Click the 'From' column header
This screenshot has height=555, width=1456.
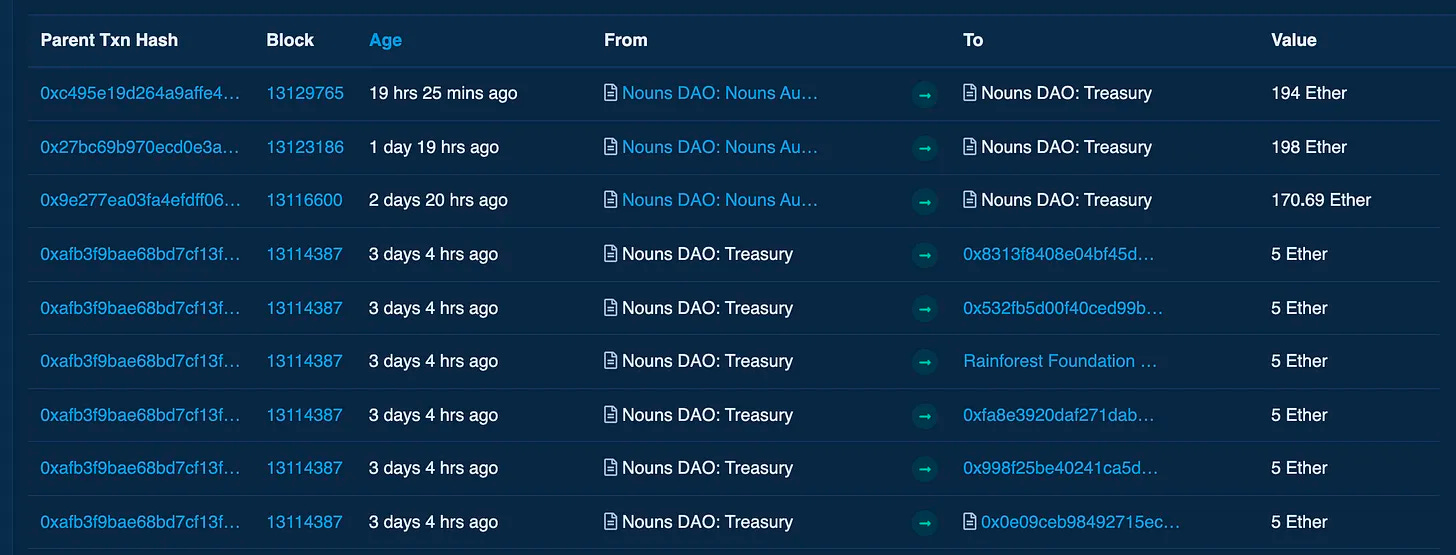click(626, 40)
